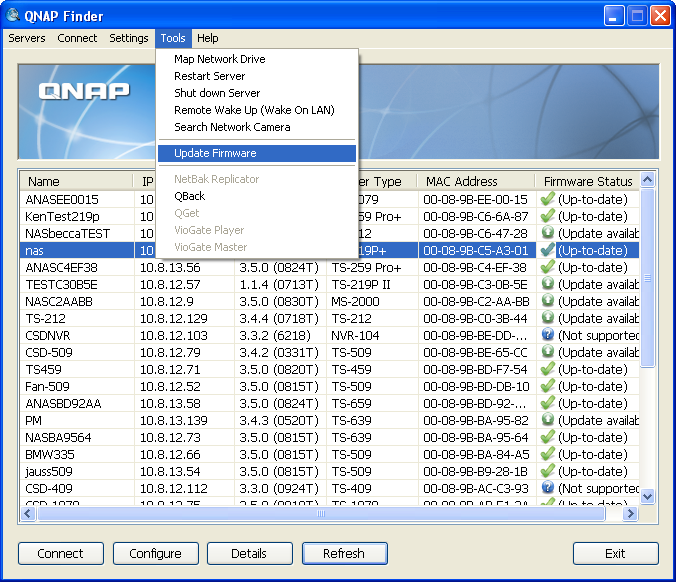Click vertical scrollbar up arrow

tap(648, 179)
